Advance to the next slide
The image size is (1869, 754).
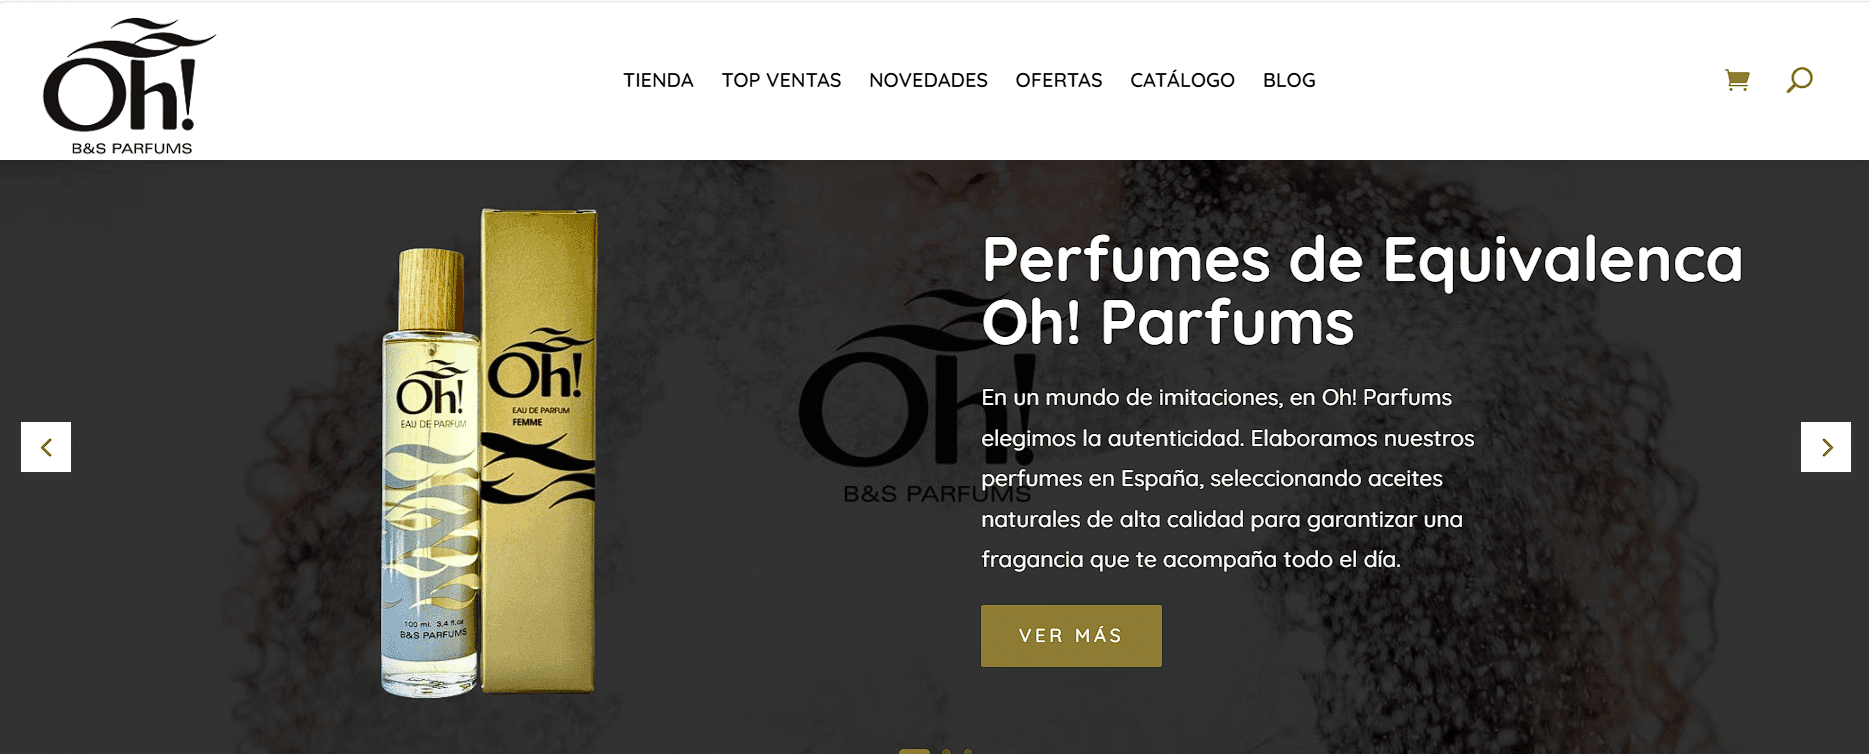coord(1826,447)
